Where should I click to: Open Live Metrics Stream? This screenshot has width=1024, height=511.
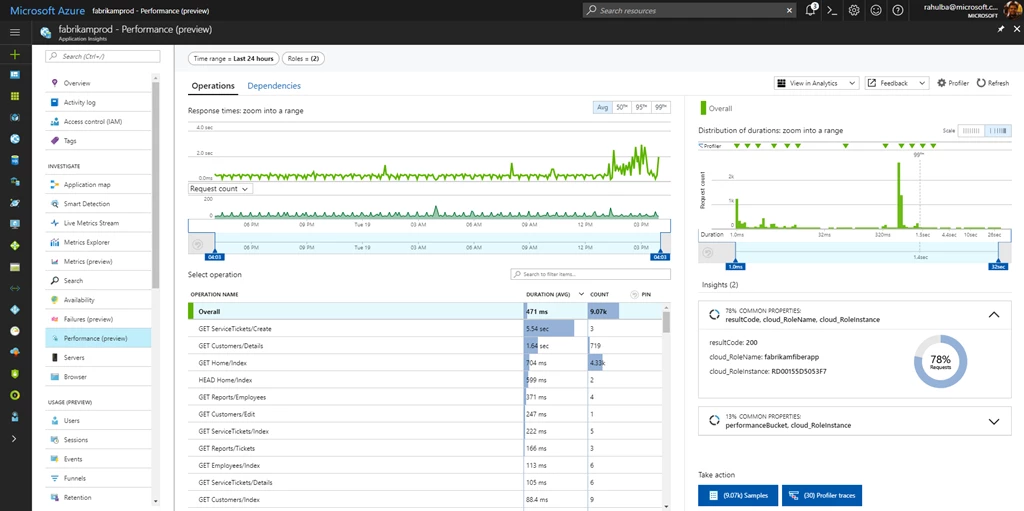[98, 223]
